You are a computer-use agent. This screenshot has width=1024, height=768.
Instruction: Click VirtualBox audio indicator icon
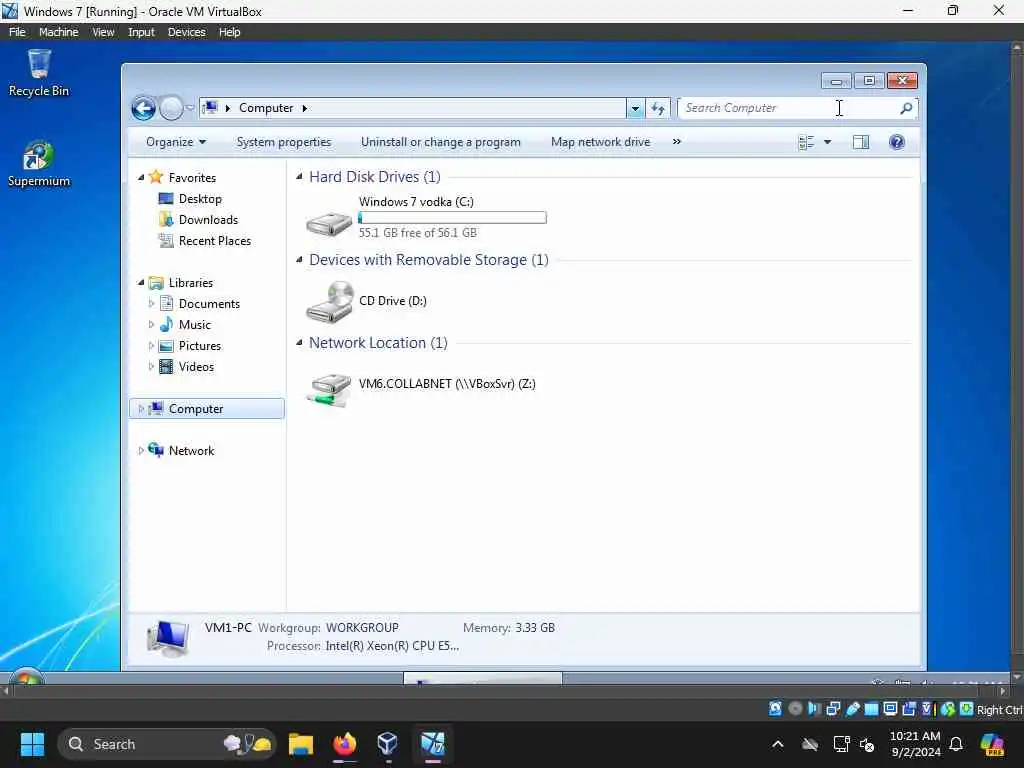click(x=814, y=709)
